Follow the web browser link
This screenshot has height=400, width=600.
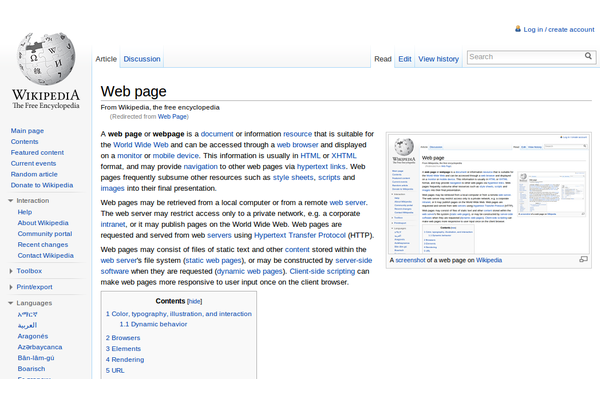tap(297, 145)
